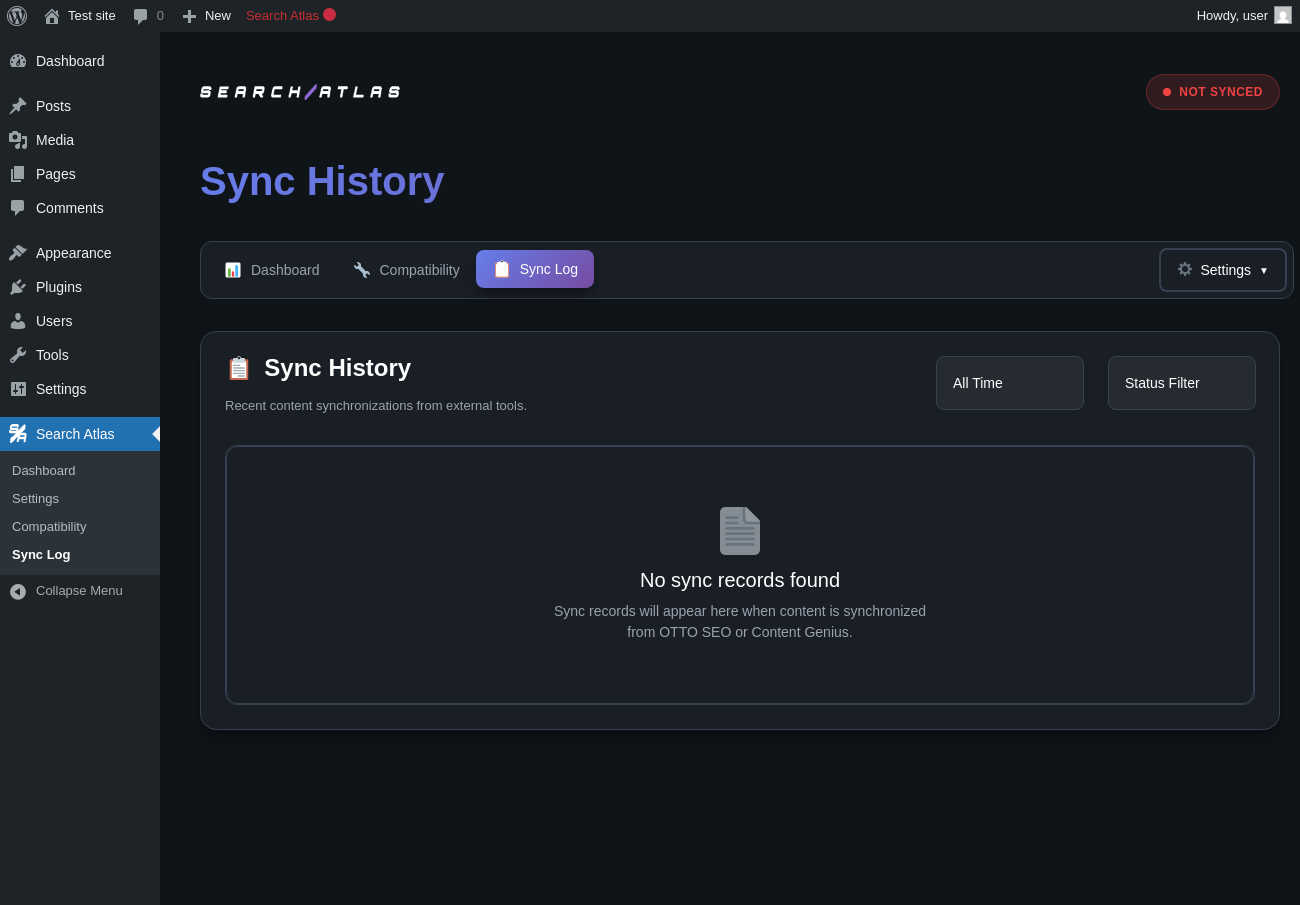The image size is (1300, 905).
Task: Click the Posts pushpin icon
Action: [18, 106]
